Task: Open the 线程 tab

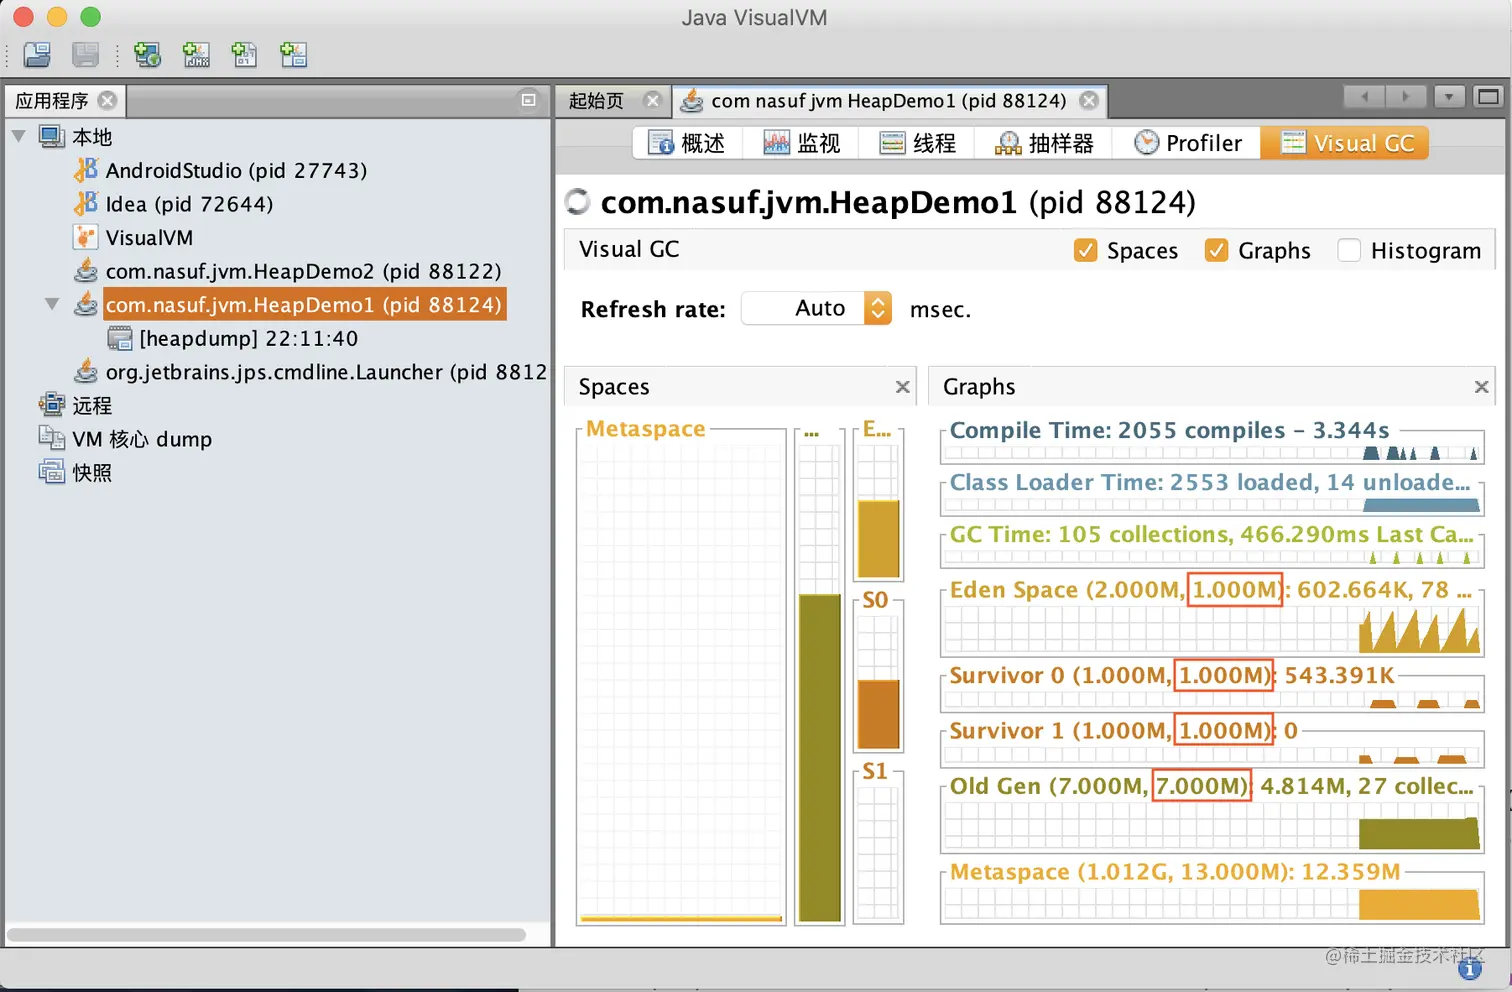Action: click(x=918, y=143)
